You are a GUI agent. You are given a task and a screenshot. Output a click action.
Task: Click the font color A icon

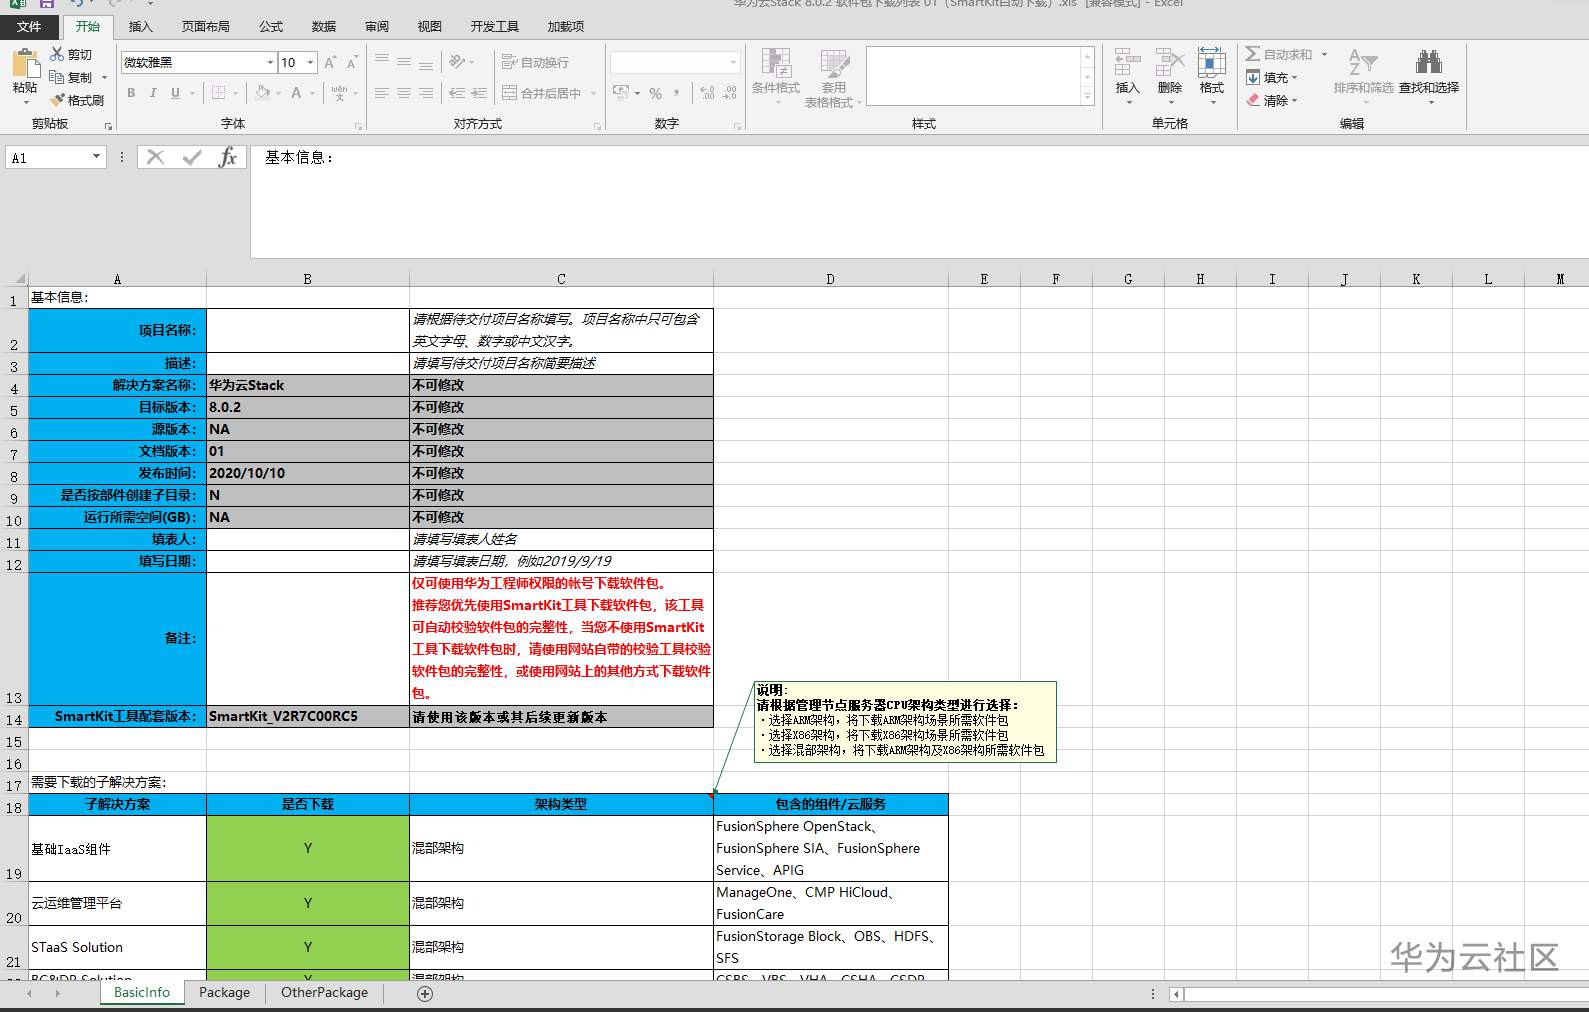click(296, 93)
